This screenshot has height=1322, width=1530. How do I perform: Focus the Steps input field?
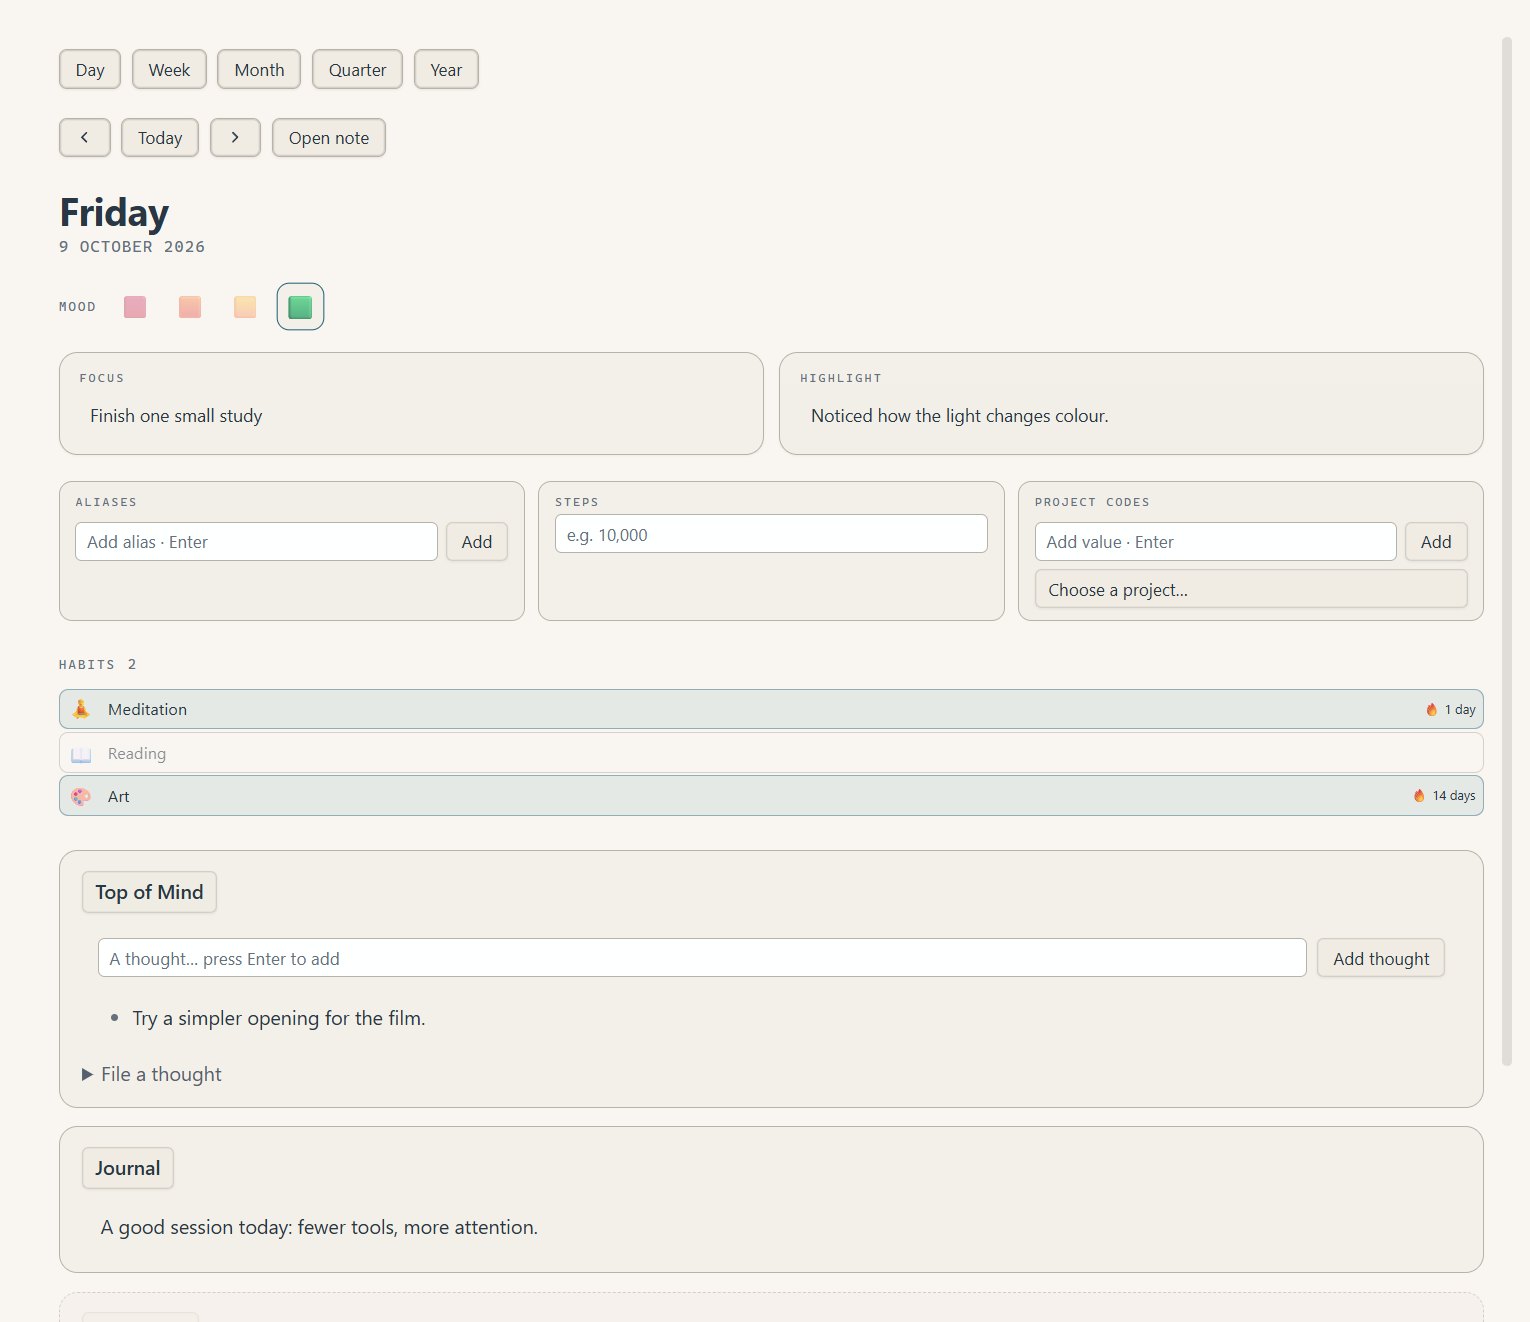pos(771,534)
